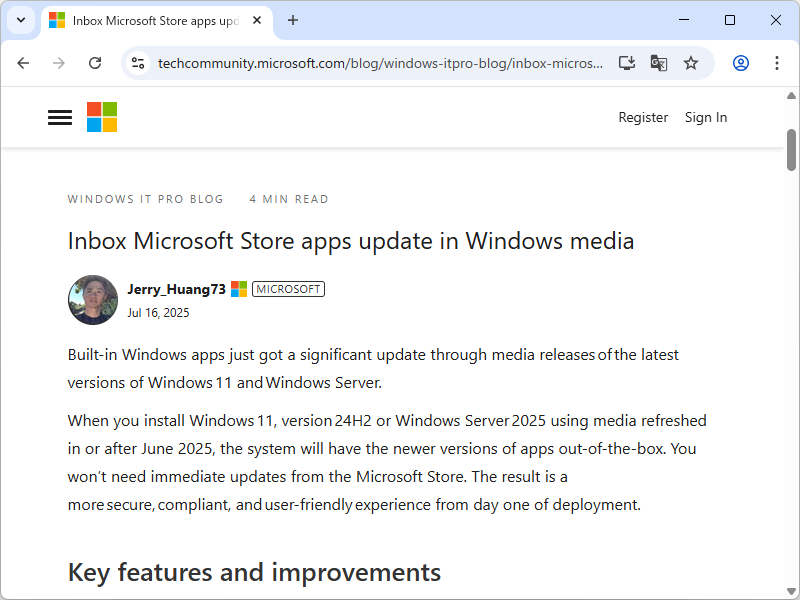
Task: Open a new tab with the plus button
Action: [293, 20]
